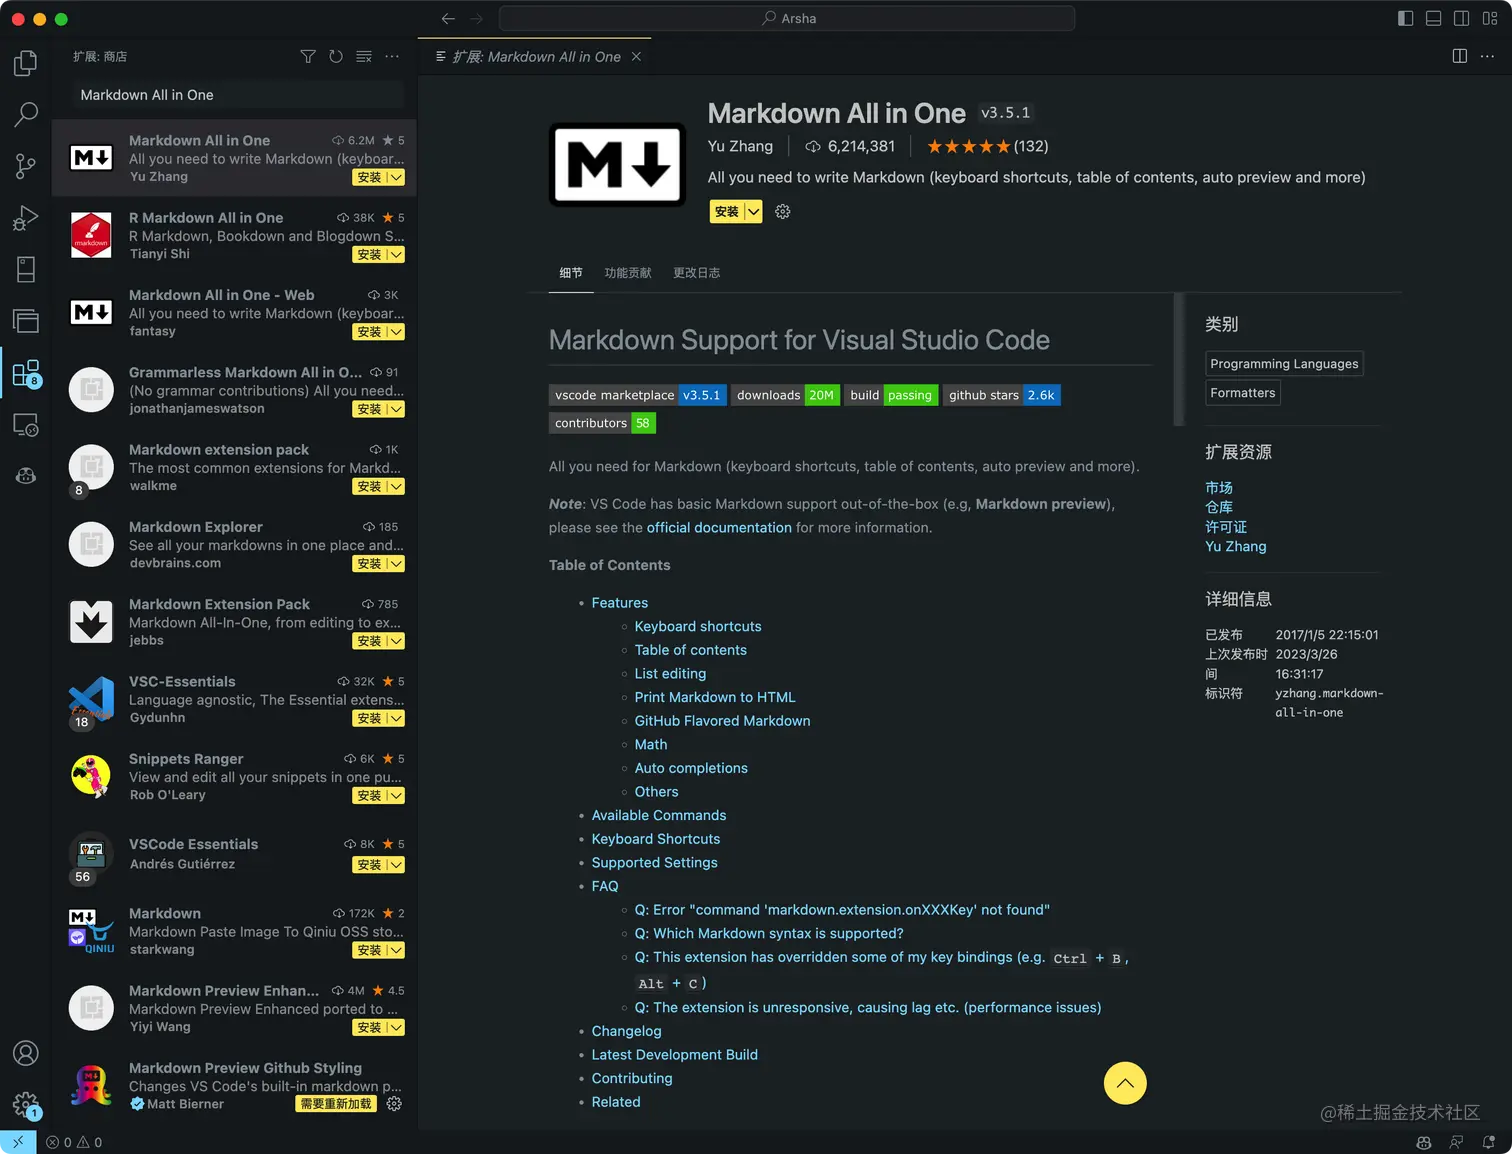The image size is (1512, 1154).
Task: Open install dropdown on extension detail page
Action: pyautogui.click(x=754, y=212)
